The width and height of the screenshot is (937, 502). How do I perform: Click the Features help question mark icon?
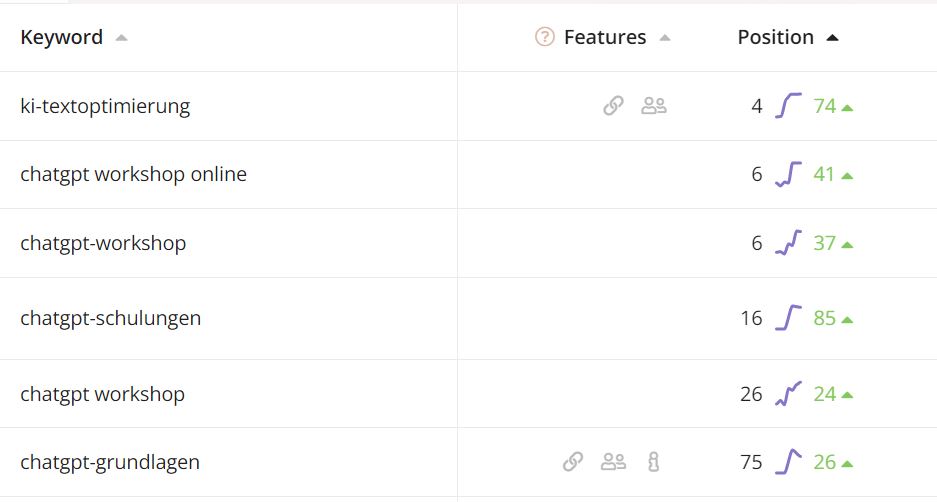pyautogui.click(x=544, y=37)
